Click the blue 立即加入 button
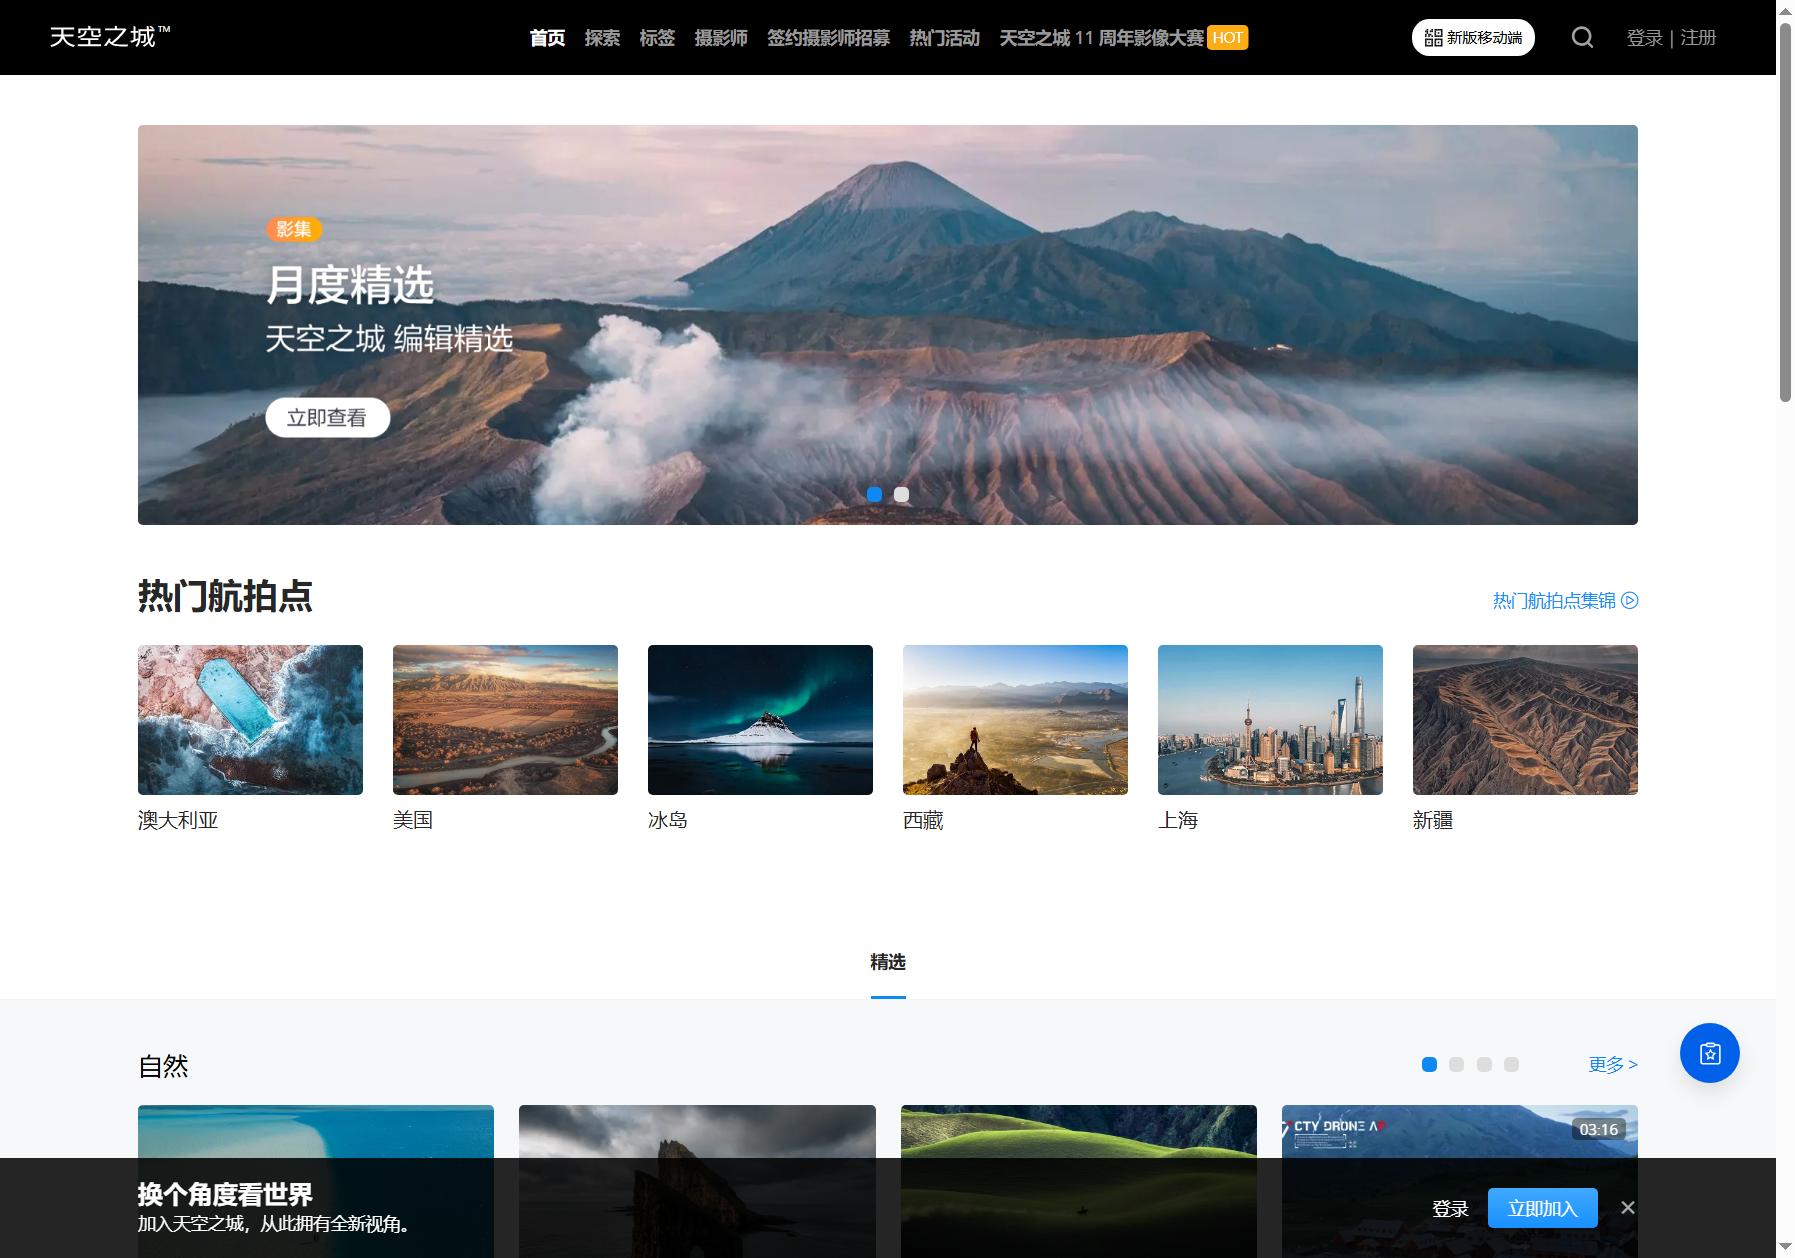 [x=1542, y=1208]
